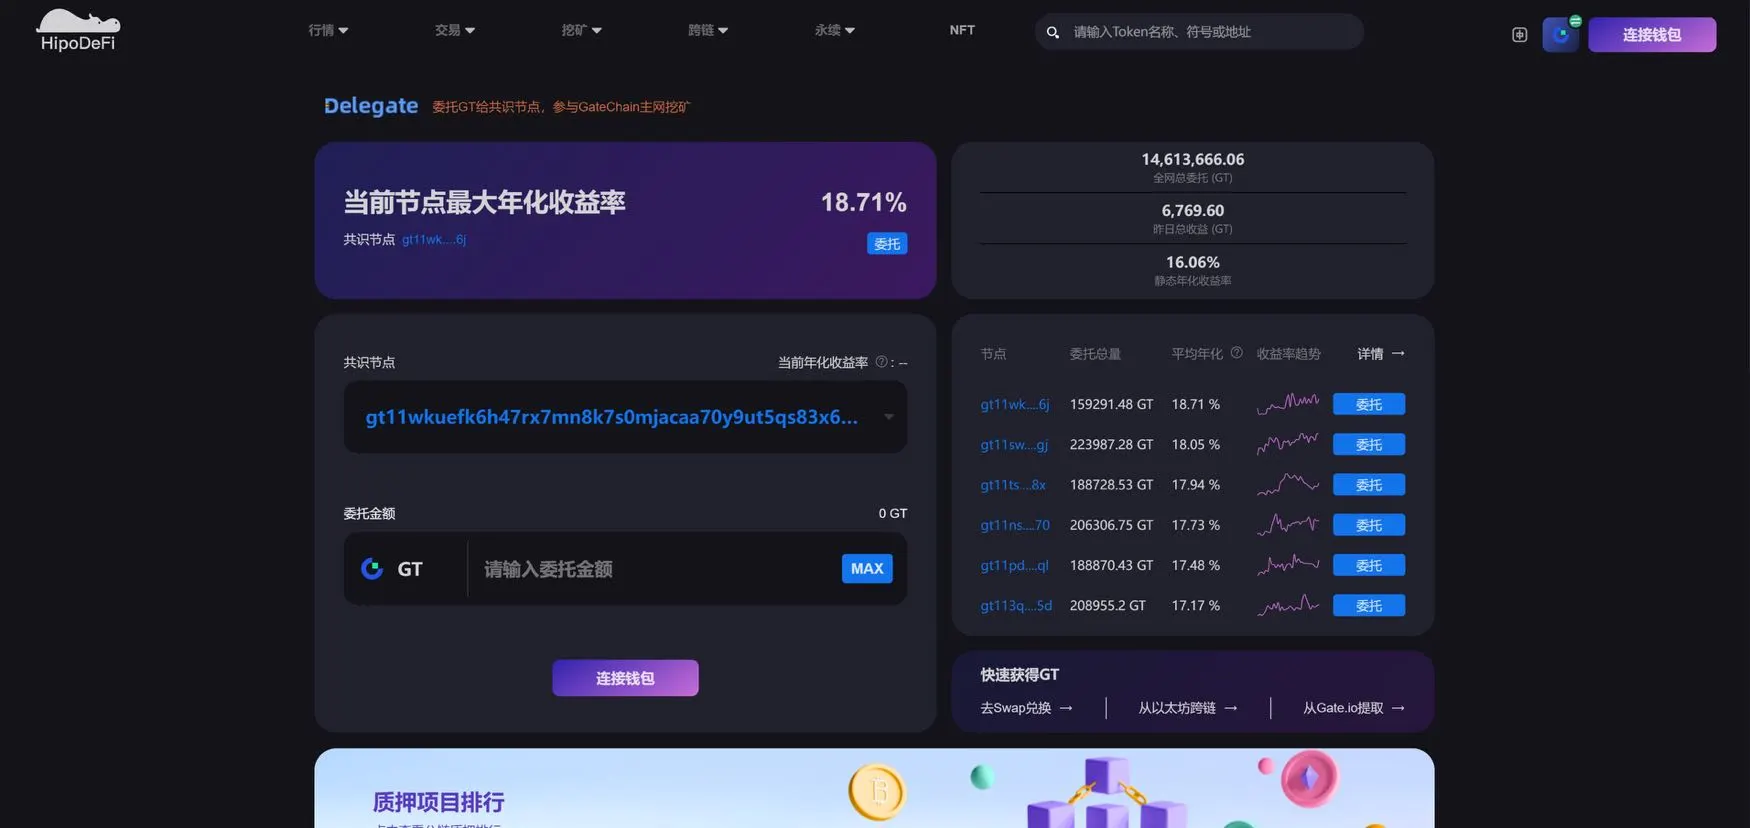Focus the token search input field
This screenshot has height=828, width=1750.
(x=1200, y=32)
